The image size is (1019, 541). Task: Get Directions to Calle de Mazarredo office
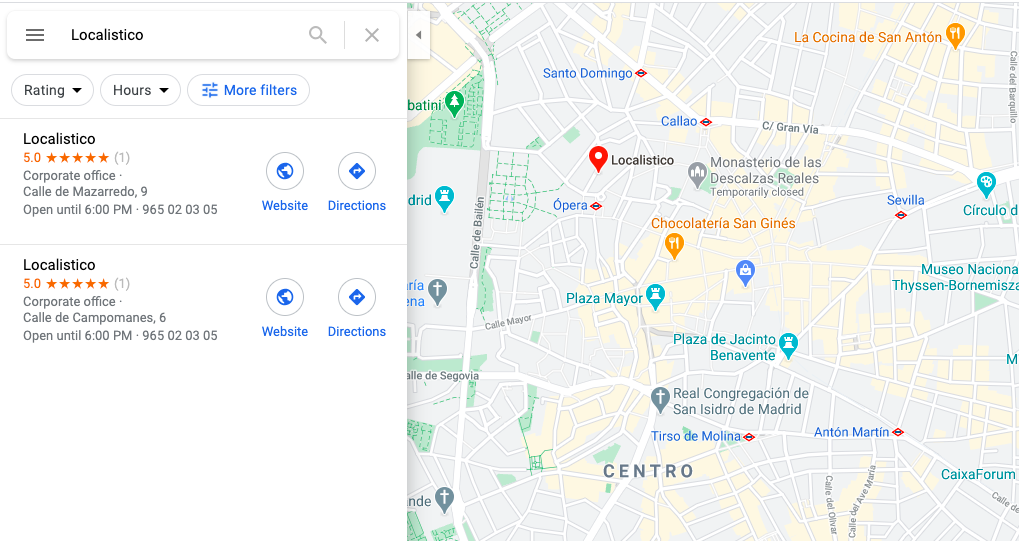tap(357, 183)
